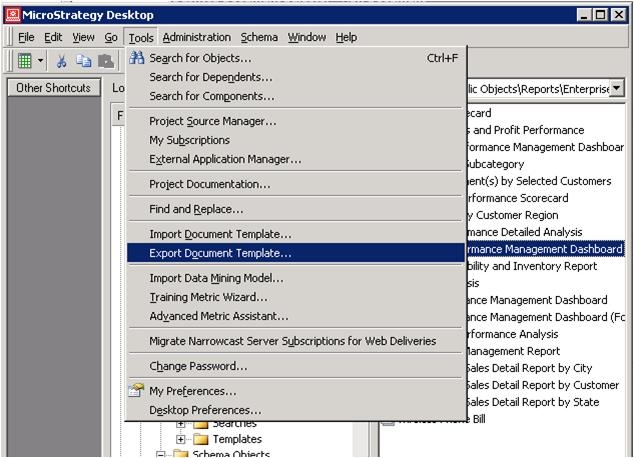Screen dimensions: 634x458
Task: Click the My Preferences menu icon
Action: click(137, 391)
